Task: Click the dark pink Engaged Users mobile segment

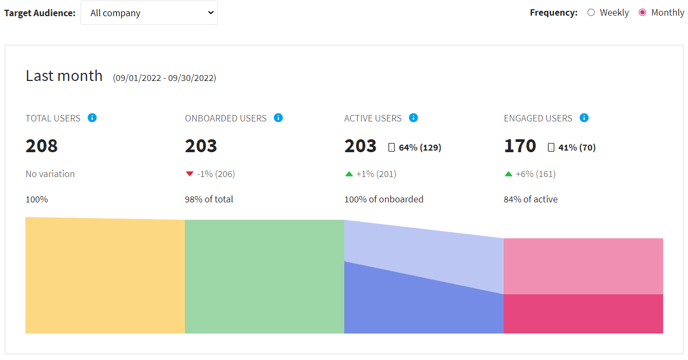Action: point(583,314)
